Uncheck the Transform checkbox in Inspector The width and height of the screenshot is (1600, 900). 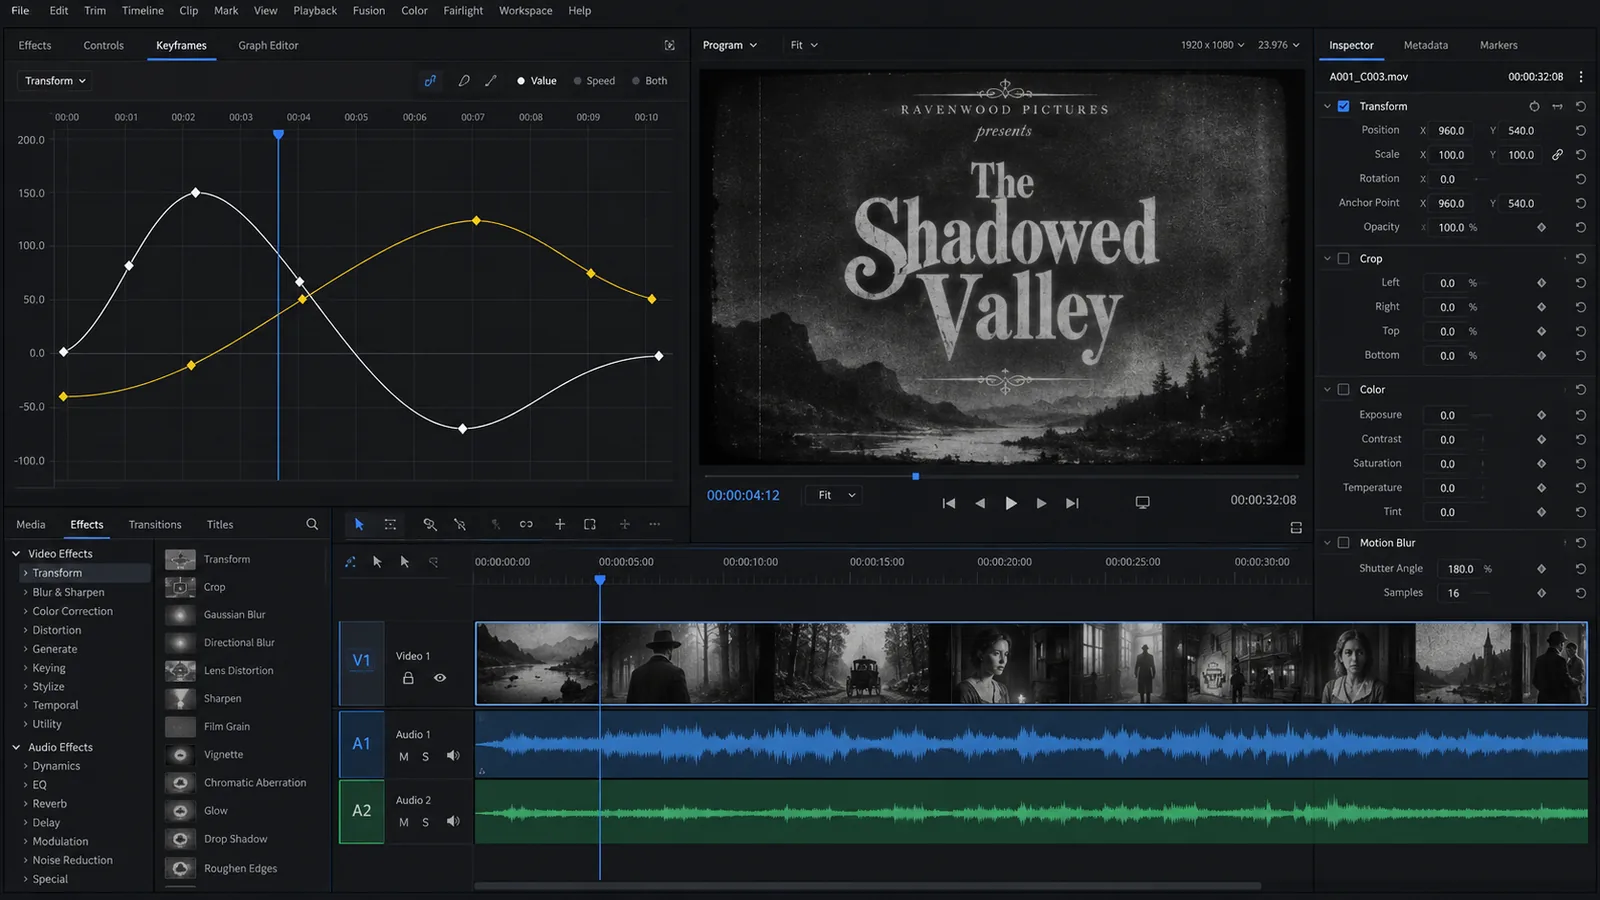1343,106
